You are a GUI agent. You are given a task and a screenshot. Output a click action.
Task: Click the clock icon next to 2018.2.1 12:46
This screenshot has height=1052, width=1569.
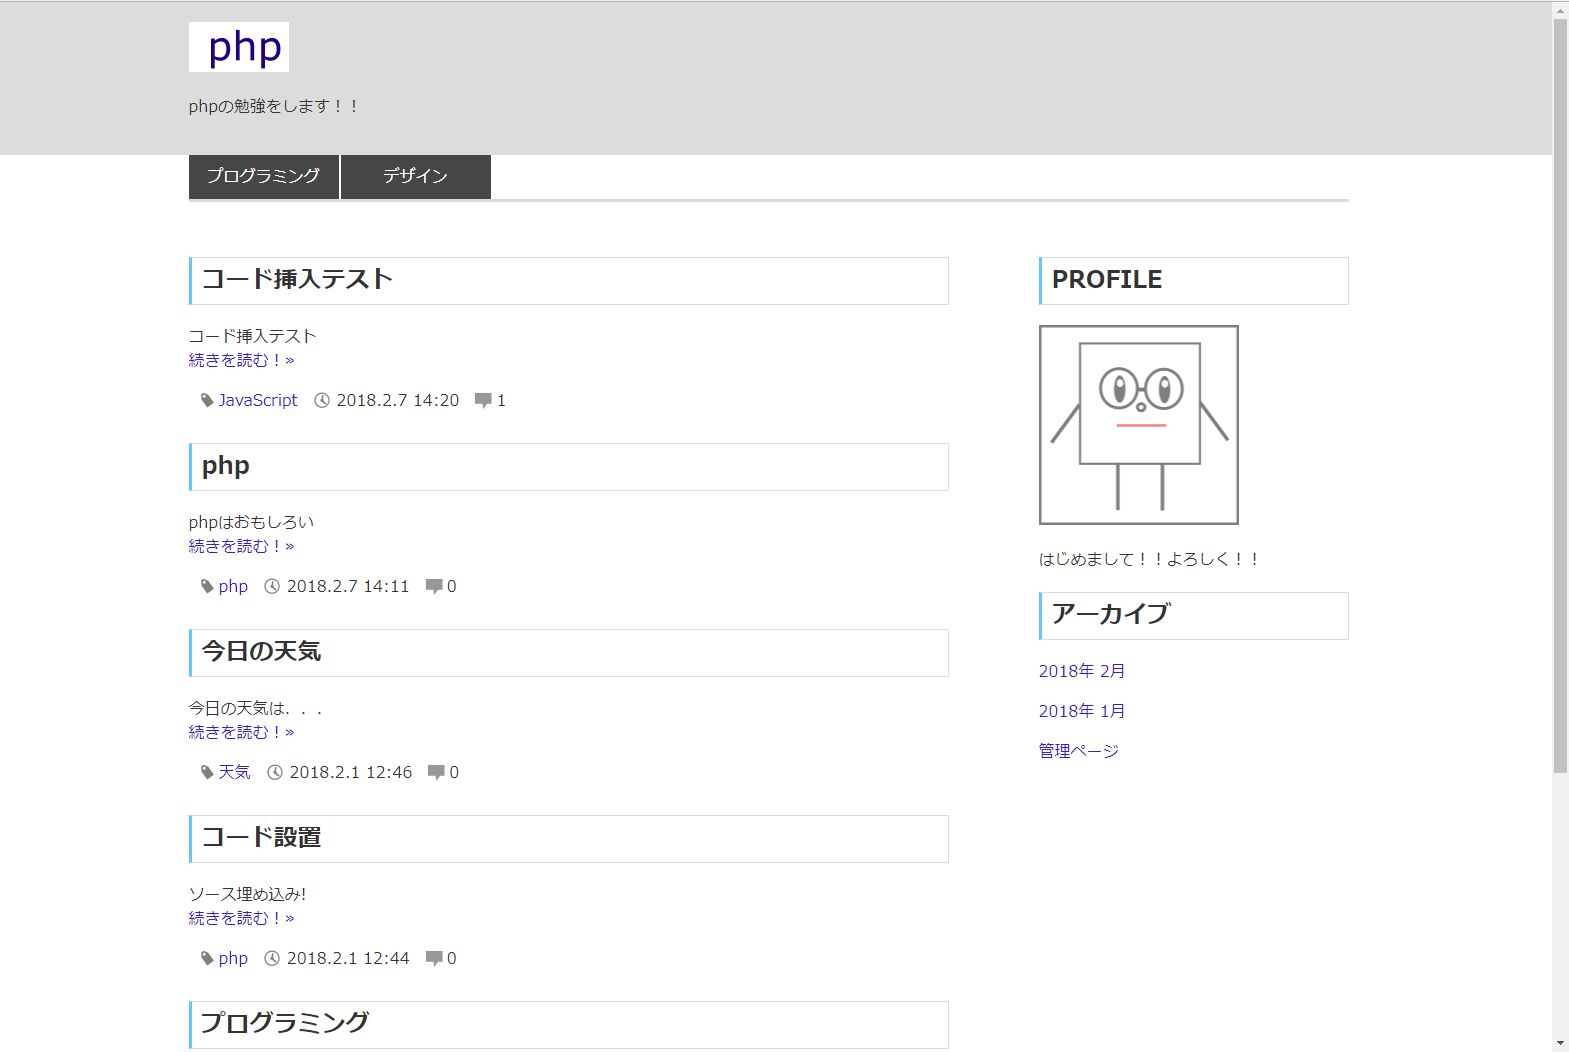tap(275, 772)
